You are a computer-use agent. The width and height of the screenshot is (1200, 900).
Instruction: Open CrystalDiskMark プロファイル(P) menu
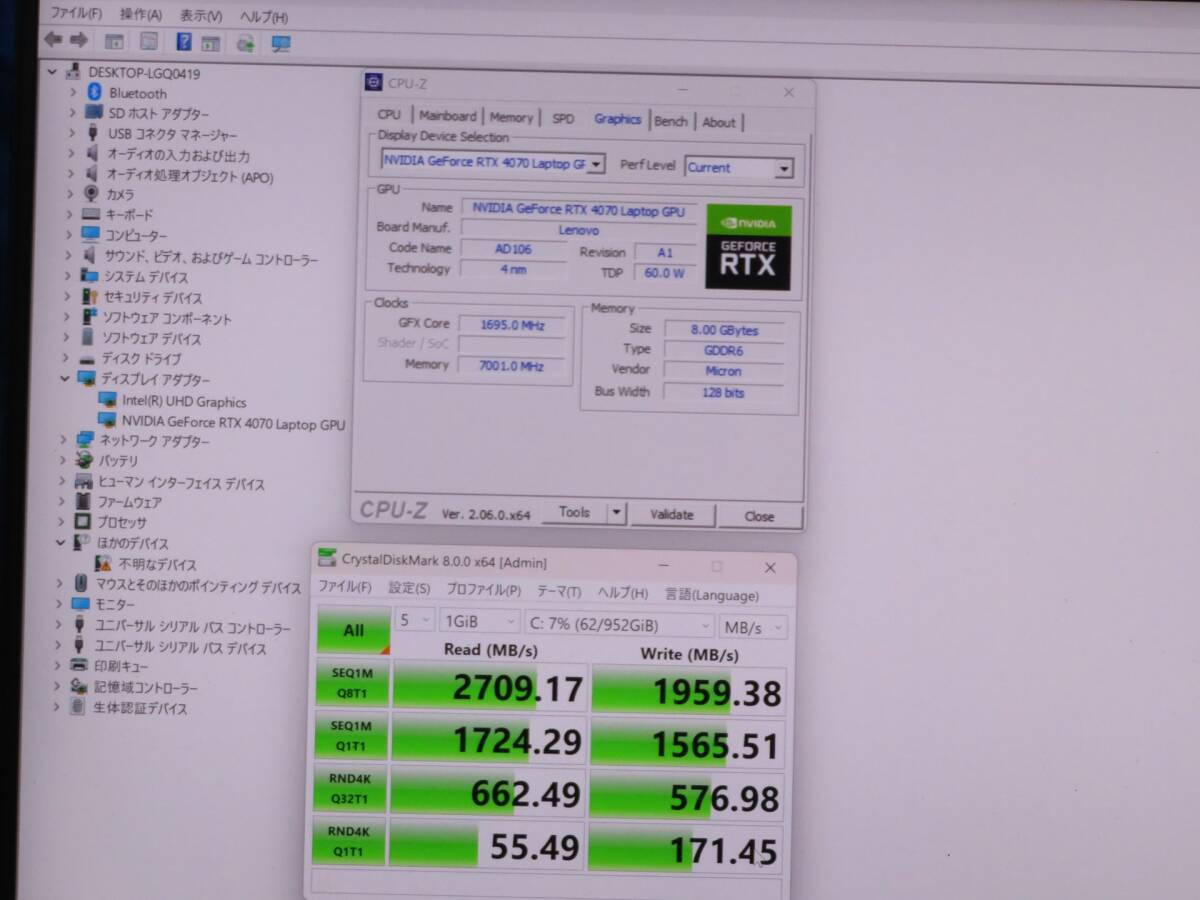tap(483, 590)
